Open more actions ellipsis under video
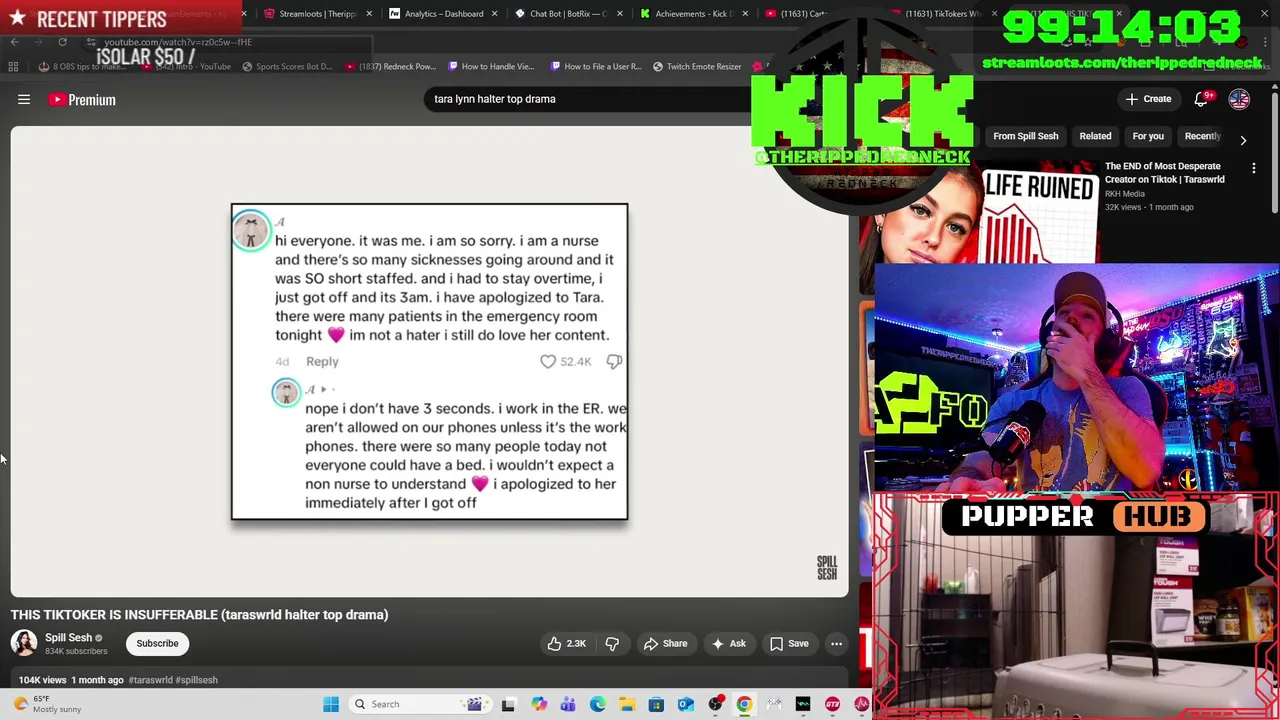Viewport: 1280px width, 720px height. pyautogui.click(x=836, y=644)
